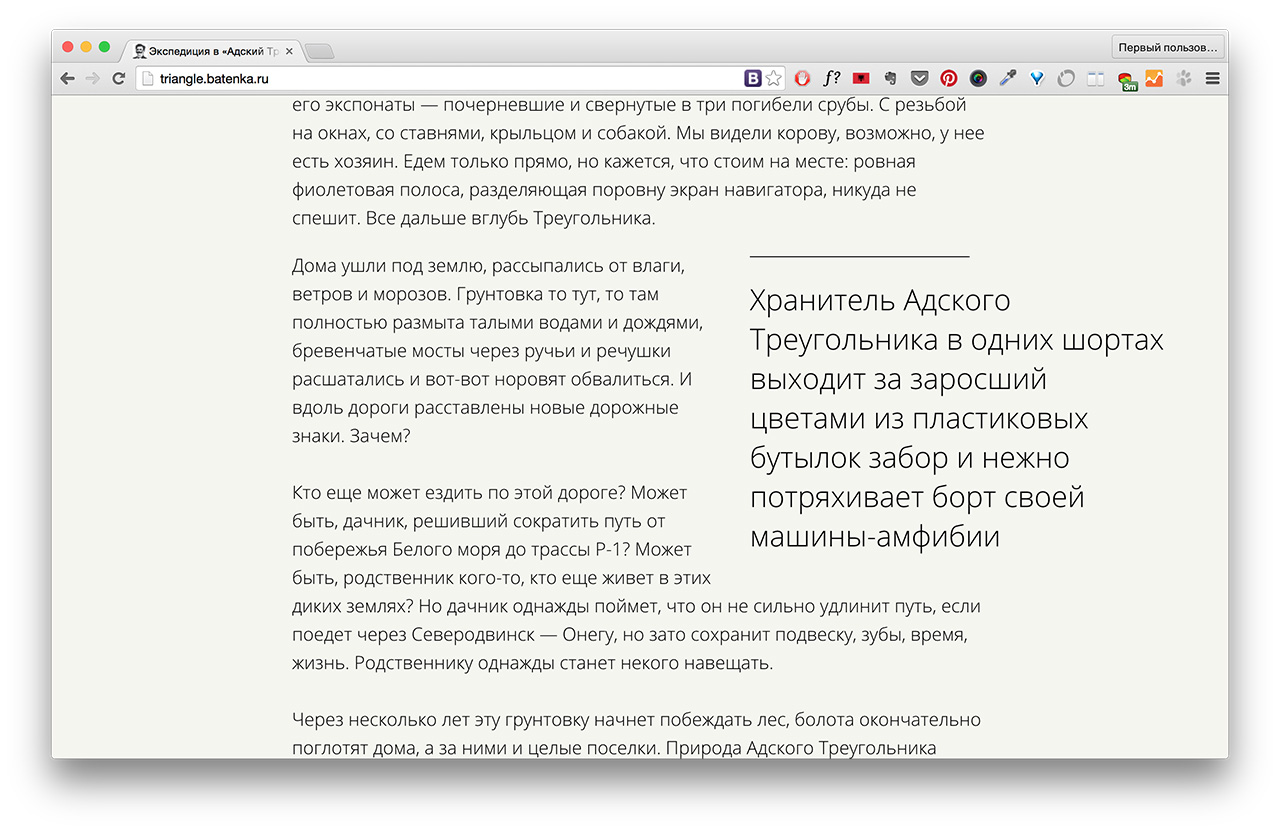The width and height of the screenshot is (1280, 832).
Task: Go back to the previous page
Action: click(x=68, y=78)
